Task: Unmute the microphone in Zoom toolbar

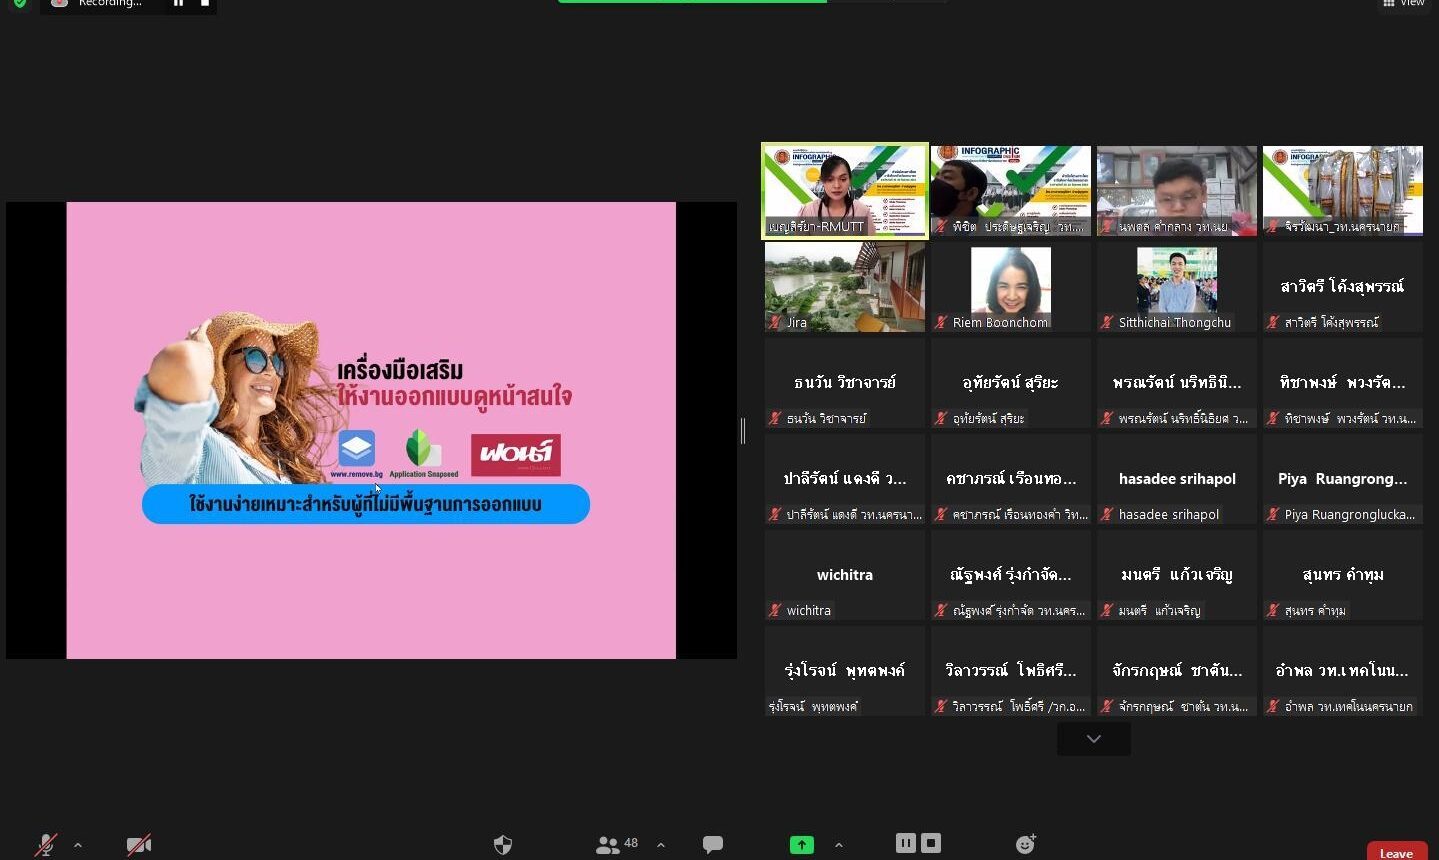Action: pos(46,845)
